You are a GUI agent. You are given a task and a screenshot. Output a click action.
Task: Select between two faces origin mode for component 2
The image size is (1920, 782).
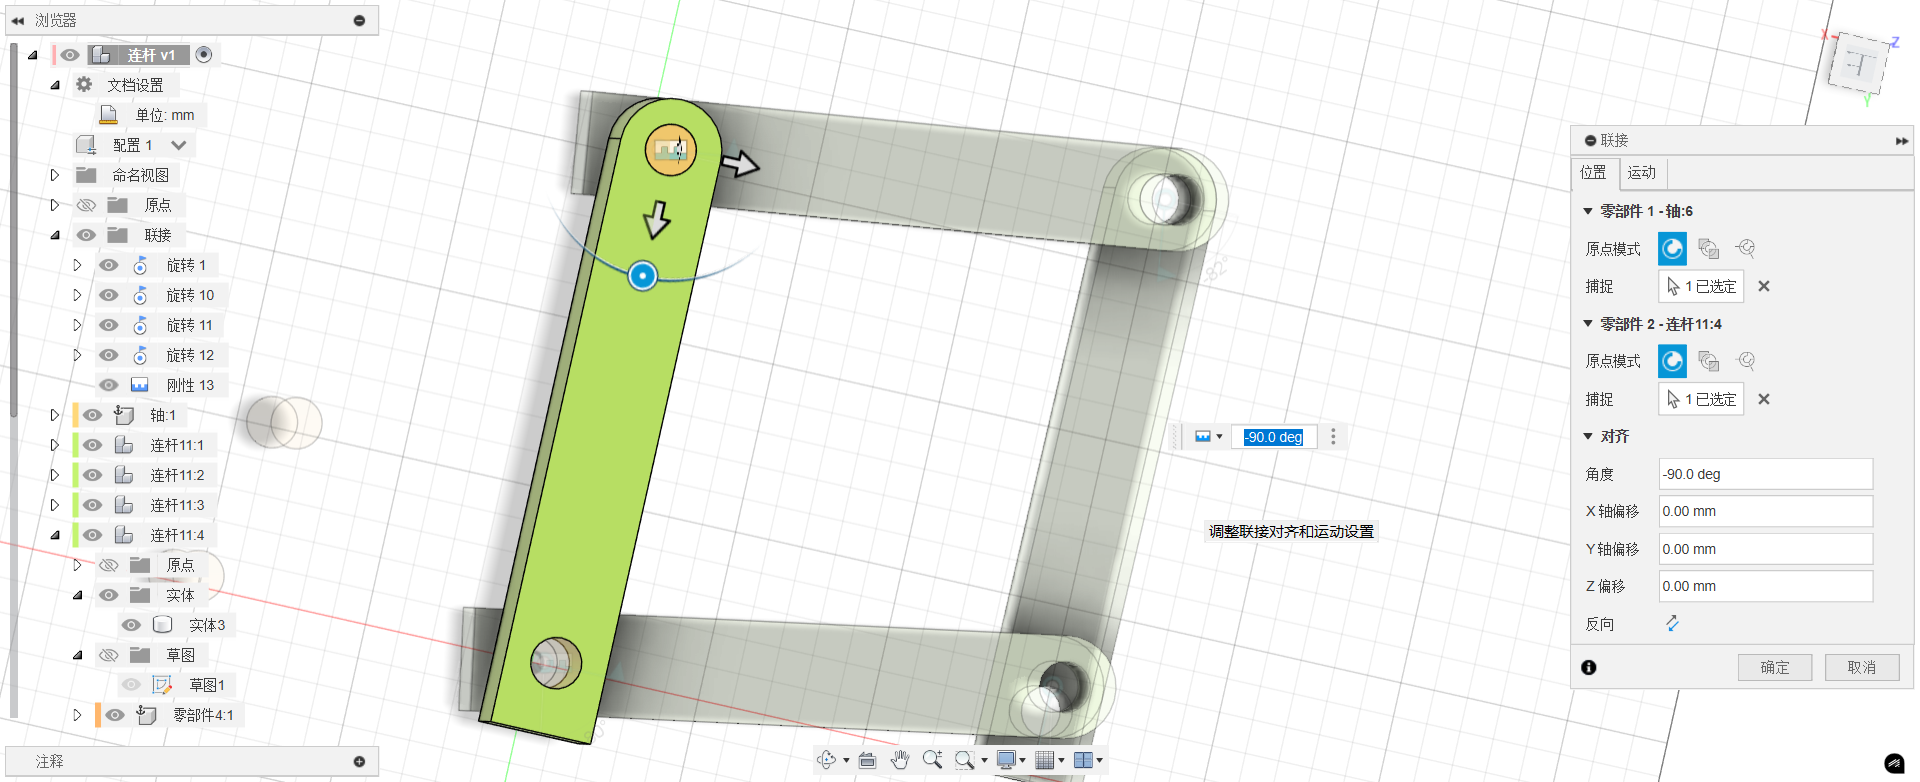[1709, 361]
